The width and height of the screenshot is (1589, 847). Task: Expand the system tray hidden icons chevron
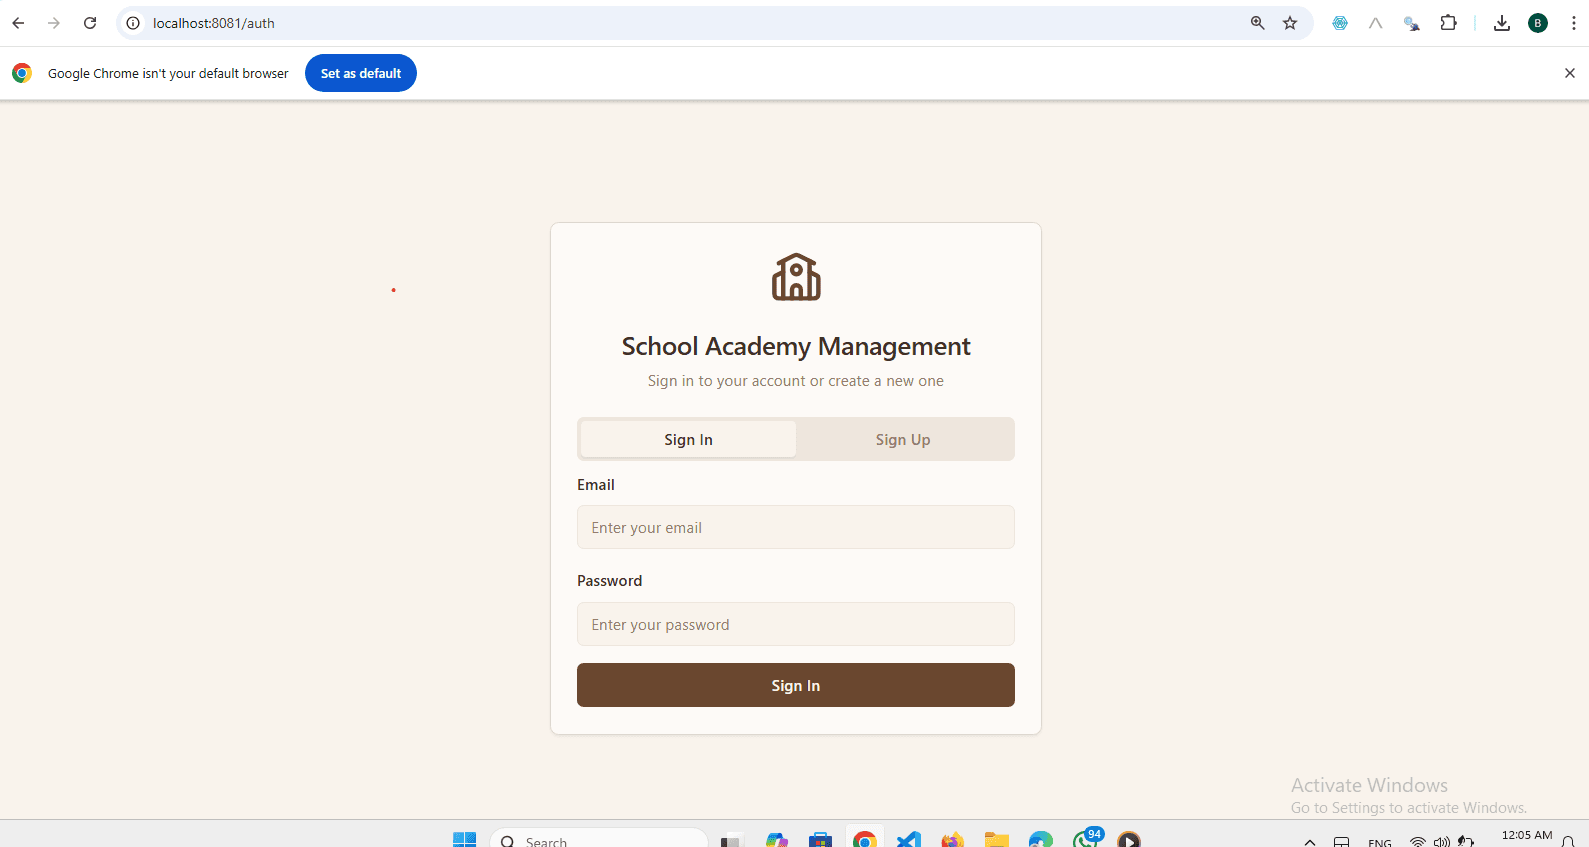[1309, 842]
